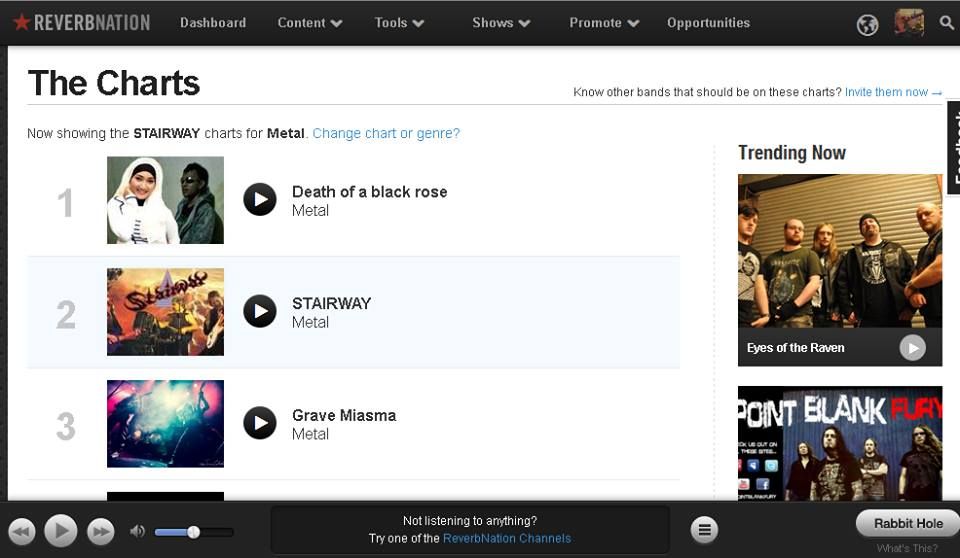This screenshot has width=960, height=558.
Task: Open the player playlist menu icon
Action: pos(704,530)
